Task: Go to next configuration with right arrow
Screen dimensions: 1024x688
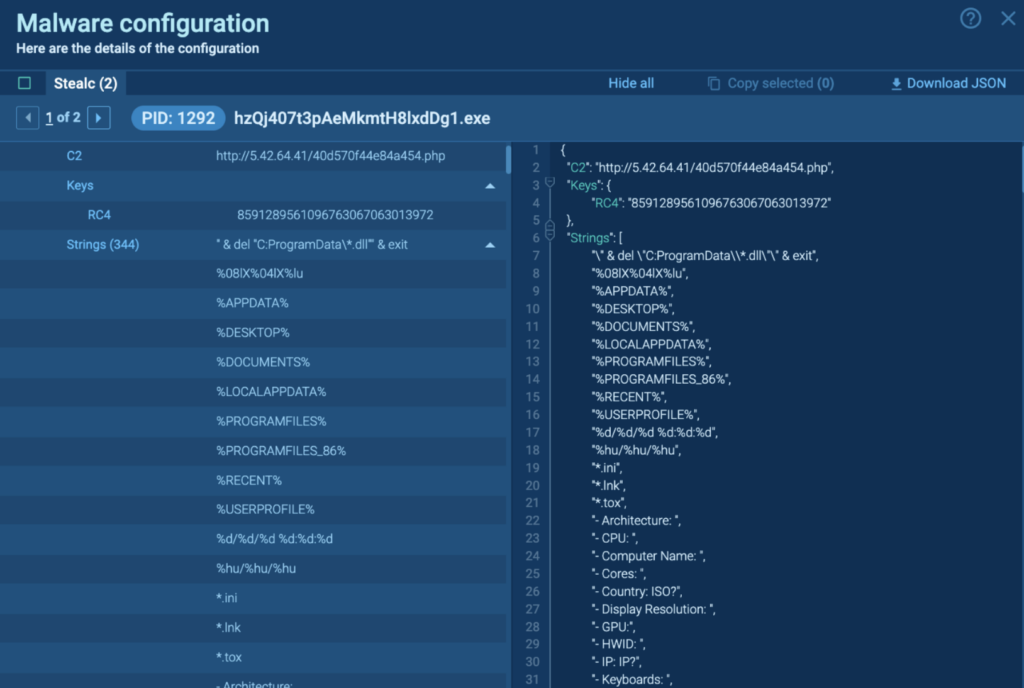Action: [x=98, y=118]
